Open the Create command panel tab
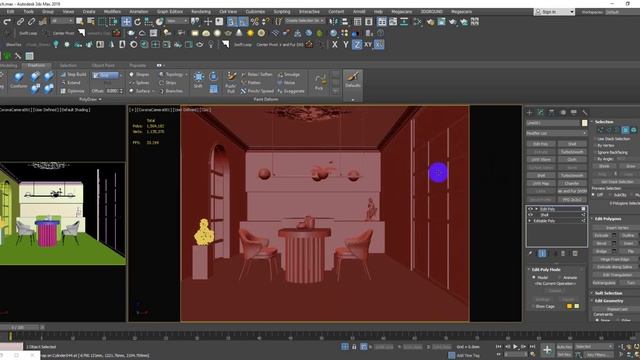This screenshot has height=360, width=640. [x=529, y=112]
